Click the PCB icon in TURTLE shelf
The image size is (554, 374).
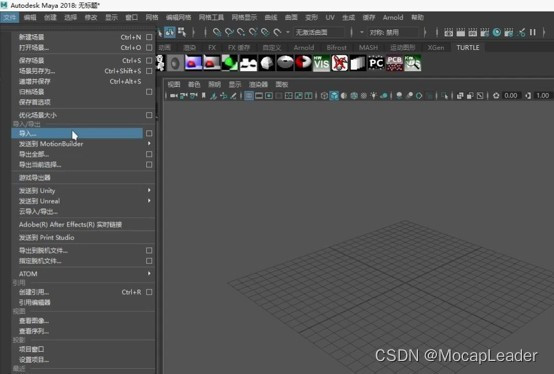click(394, 63)
